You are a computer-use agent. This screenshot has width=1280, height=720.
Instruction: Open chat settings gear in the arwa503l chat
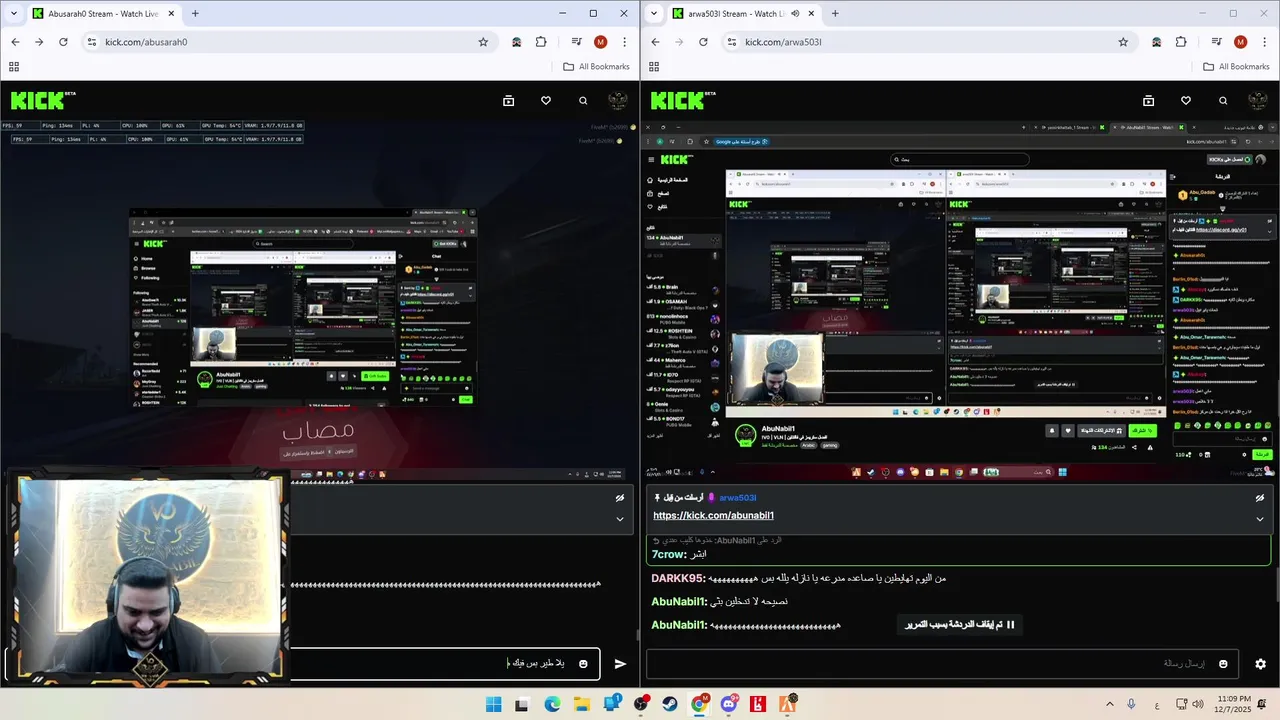(x=1260, y=664)
